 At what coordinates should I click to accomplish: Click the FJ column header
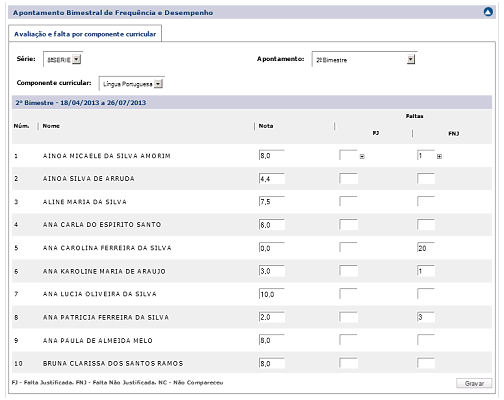tap(376, 133)
